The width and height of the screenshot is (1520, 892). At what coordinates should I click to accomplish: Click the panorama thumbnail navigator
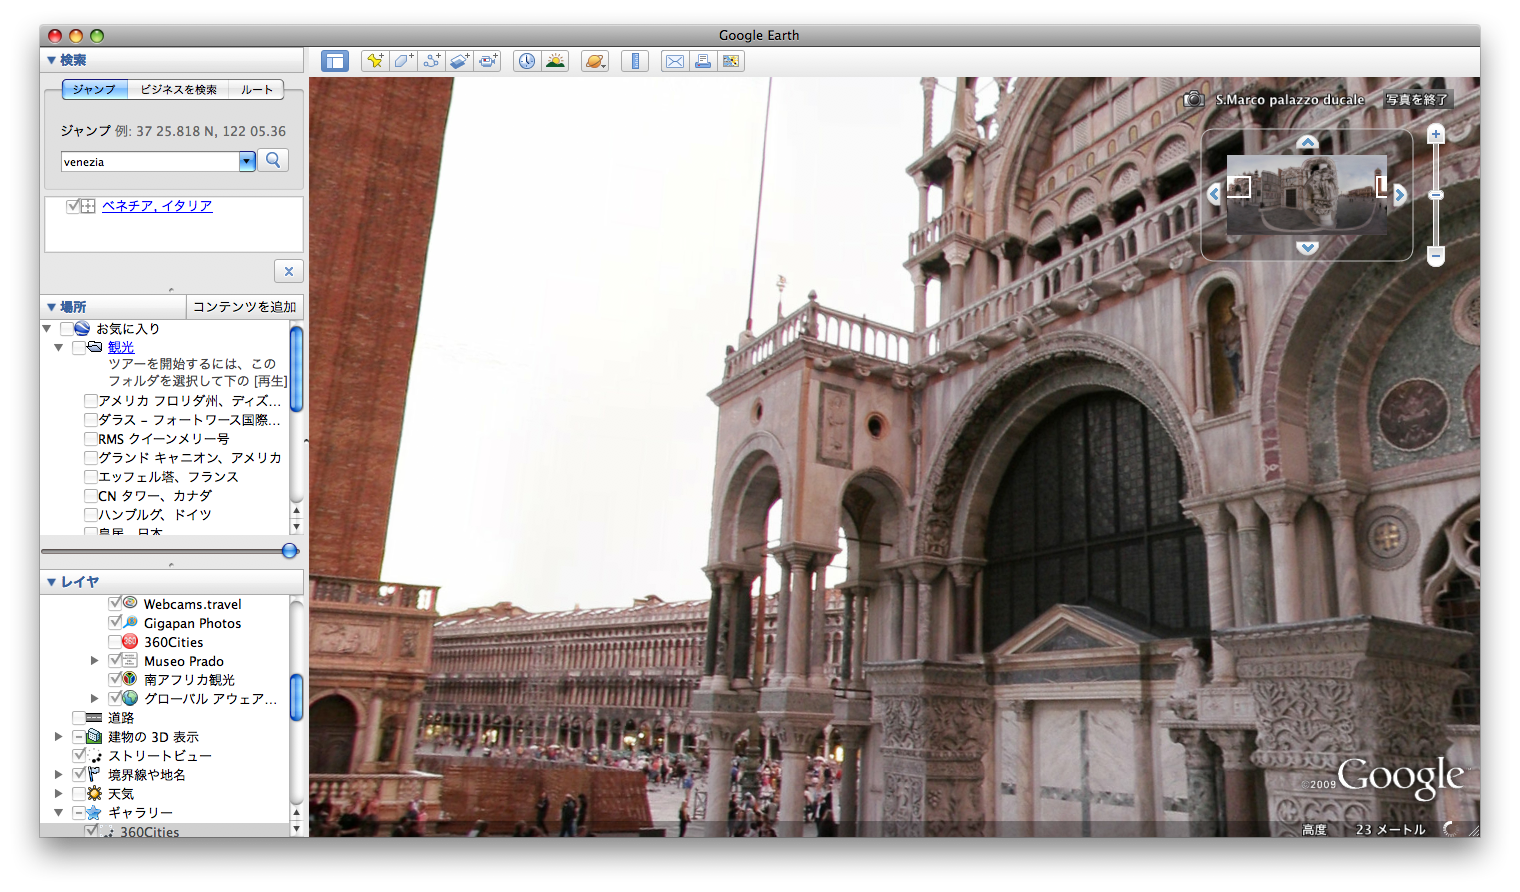click(1307, 195)
